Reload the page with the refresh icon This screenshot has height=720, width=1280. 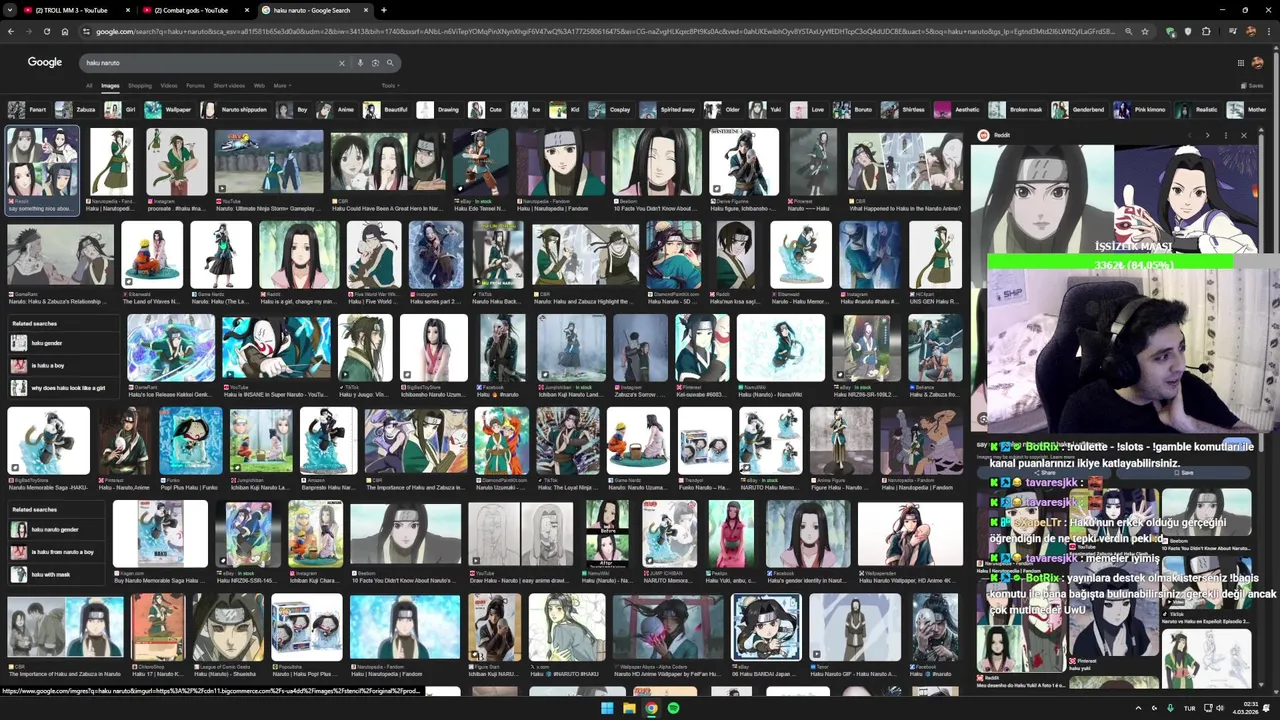[47, 31]
